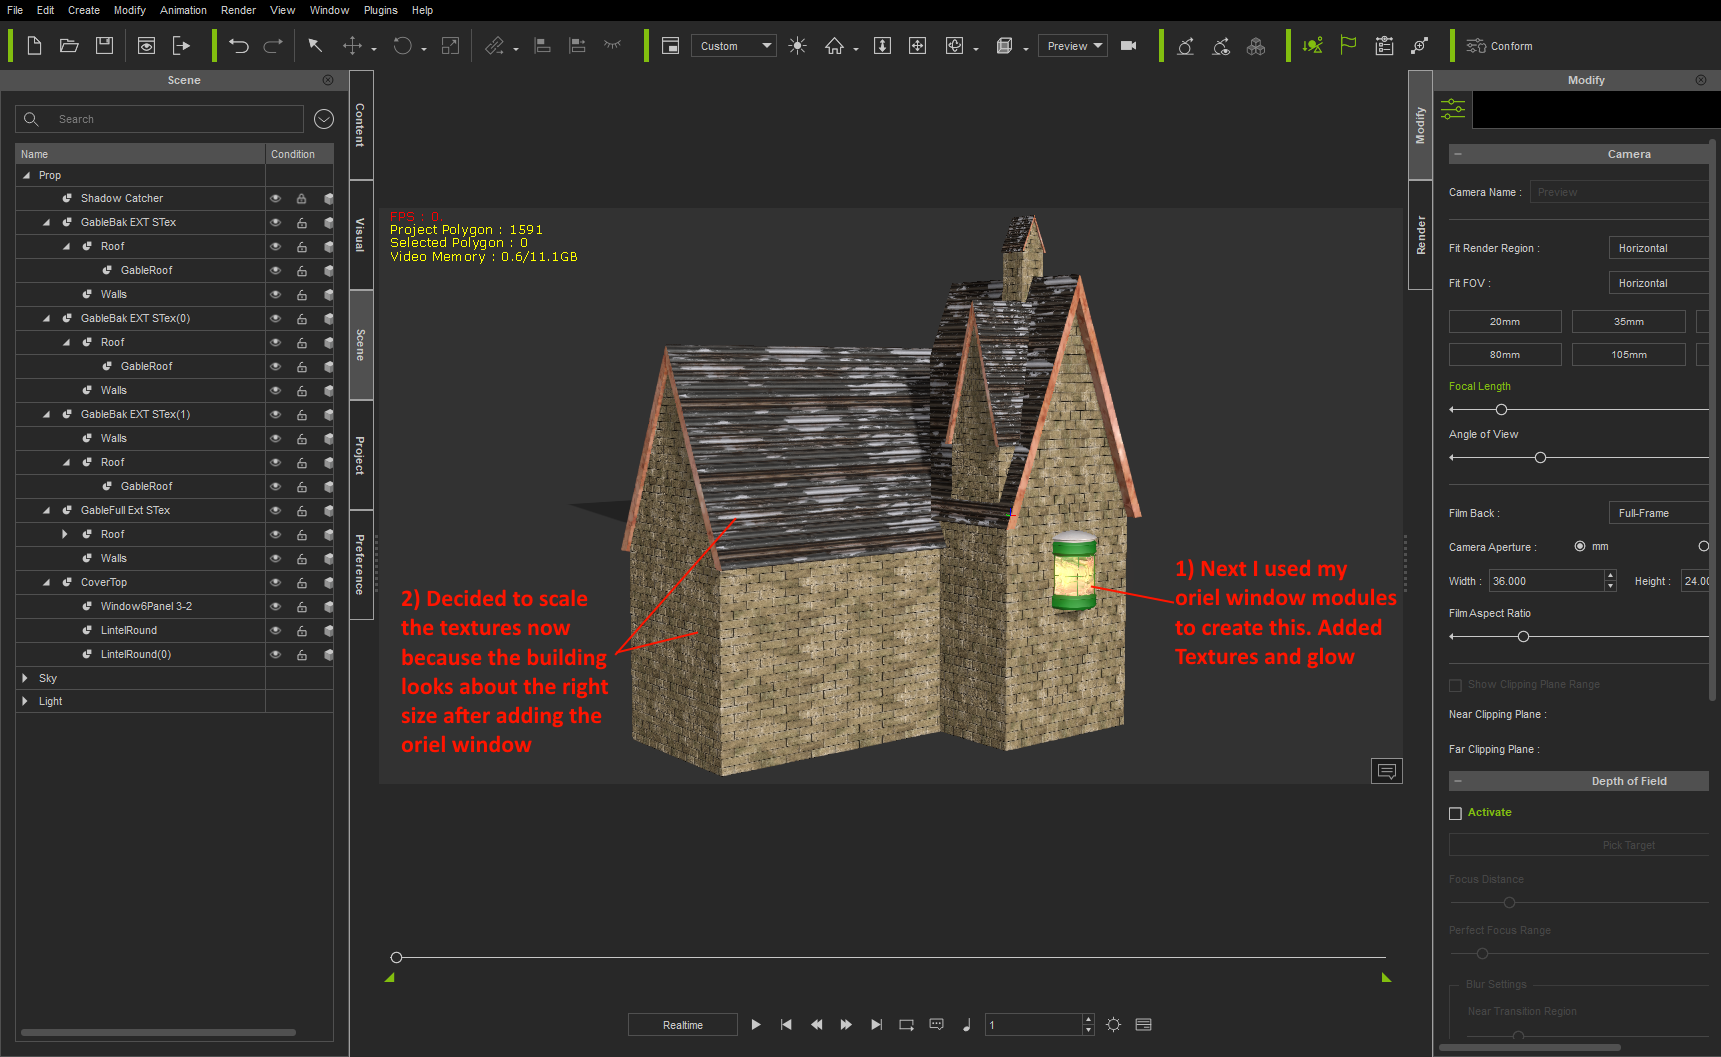The height and width of the screenshot is (1057, 1721).
Task: Save the project with the floppy icon
Action: pyautogui.click(x=104, y=46)
